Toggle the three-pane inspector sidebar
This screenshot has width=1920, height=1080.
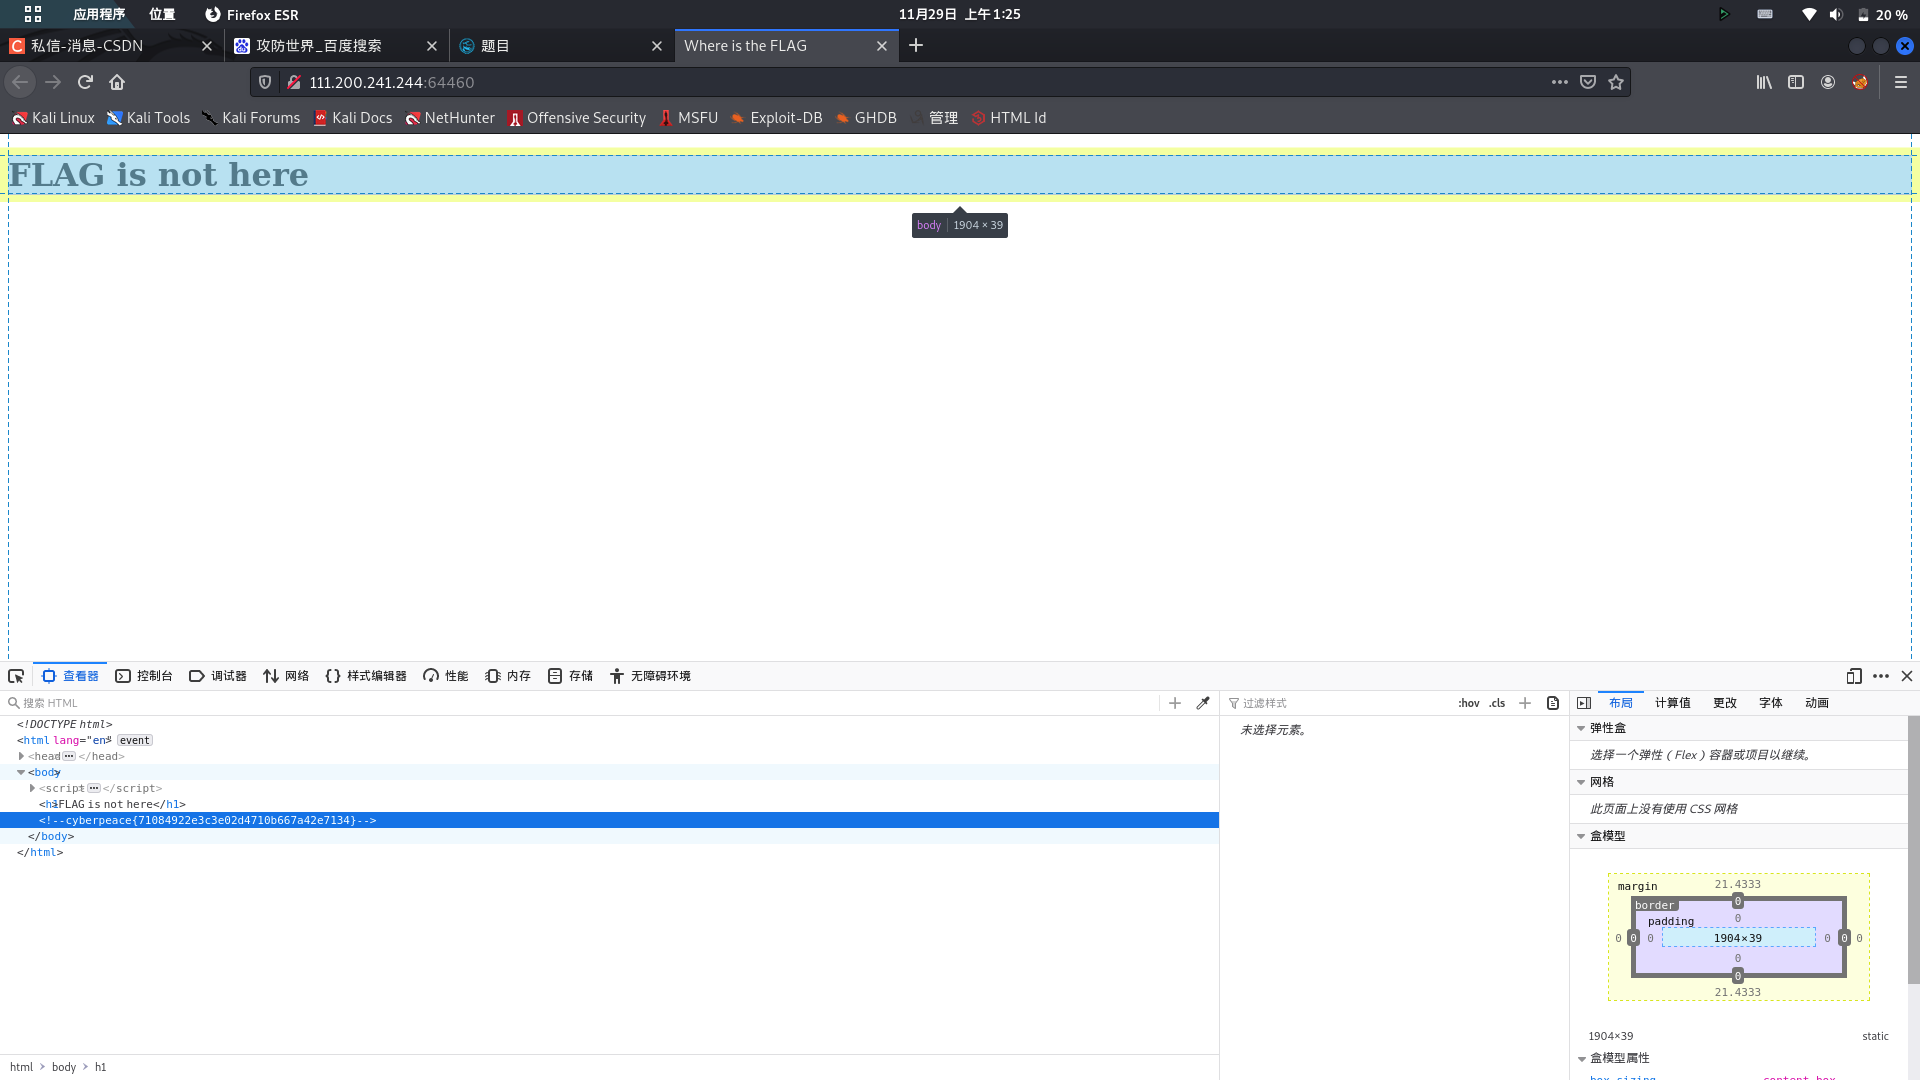[x=1584, y=703]
